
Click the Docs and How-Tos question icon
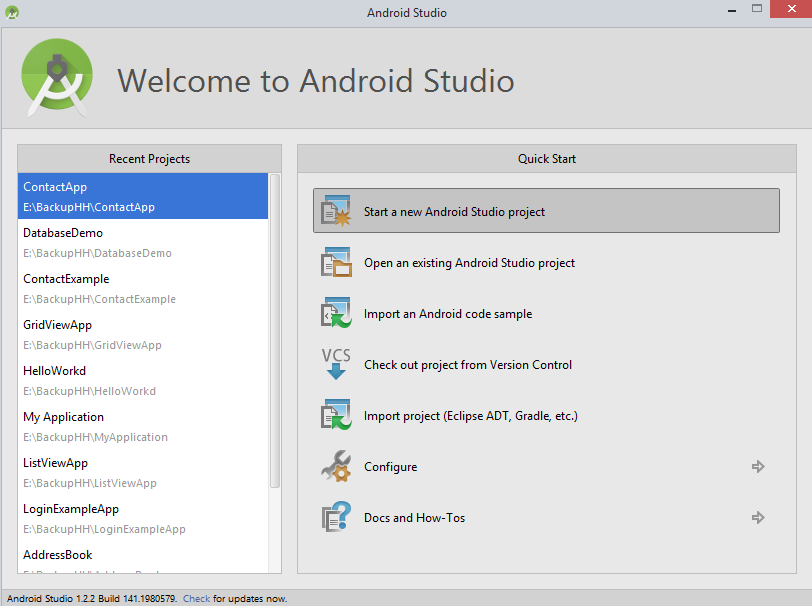(x=336, y=517)
